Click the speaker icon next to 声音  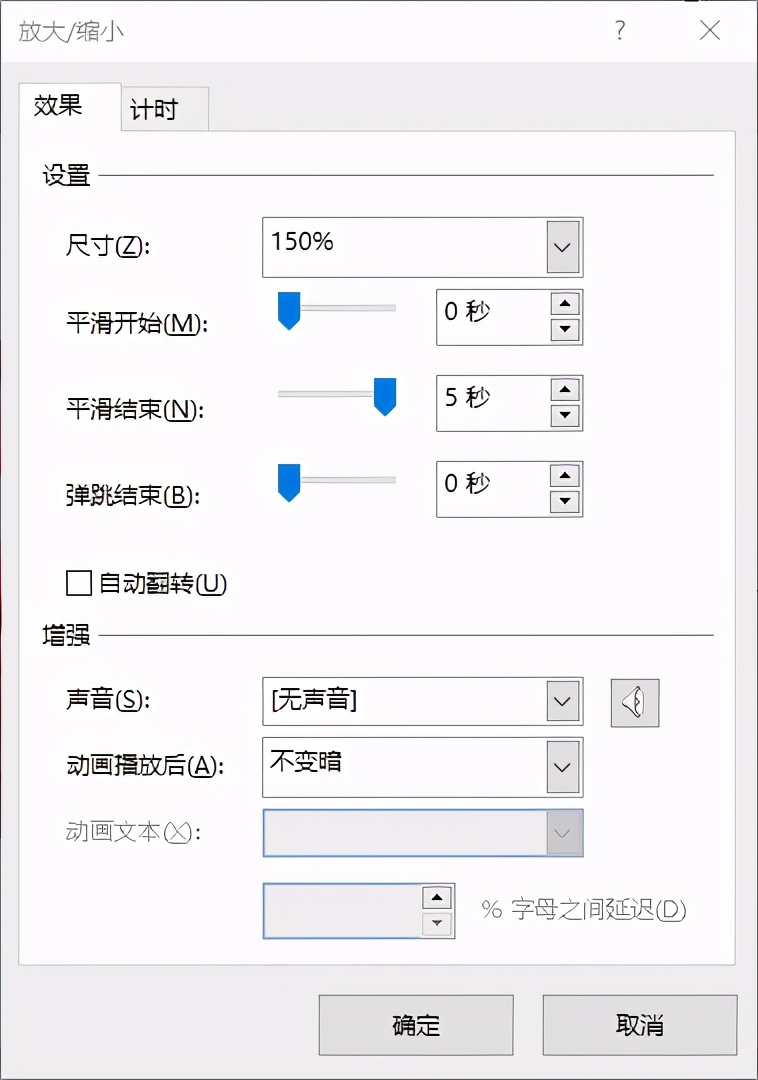point(635,703)
